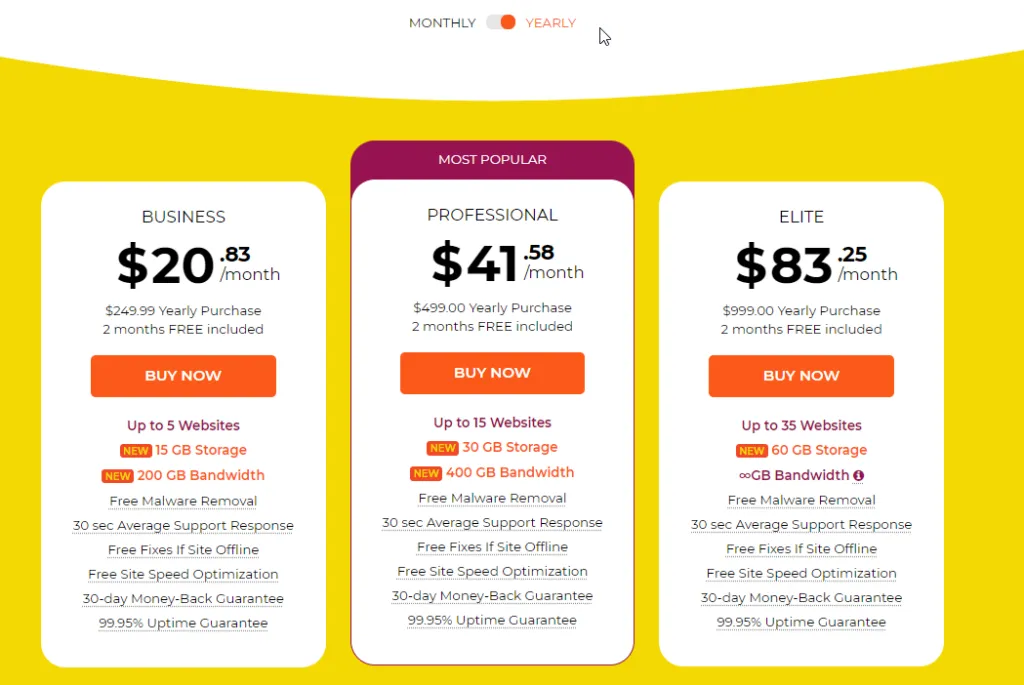Image resolution: width=1024 pixels, height=685 pixels.
Task: Click 30 sec Average Support Response in Professional
Action: [492, 522]
